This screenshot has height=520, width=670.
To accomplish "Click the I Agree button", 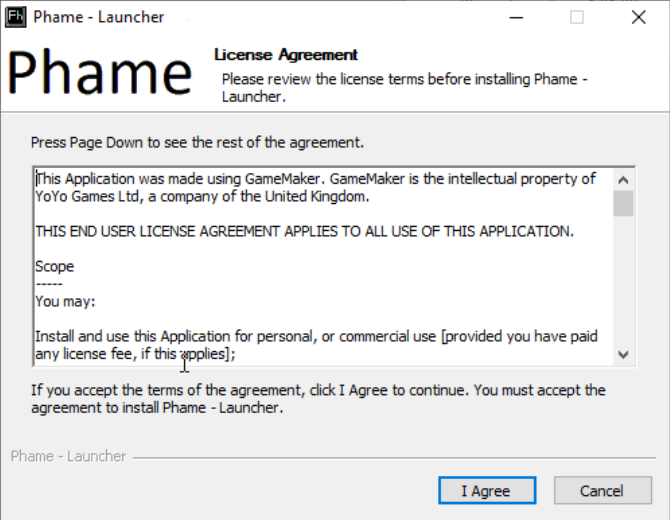I will (487, 491).
